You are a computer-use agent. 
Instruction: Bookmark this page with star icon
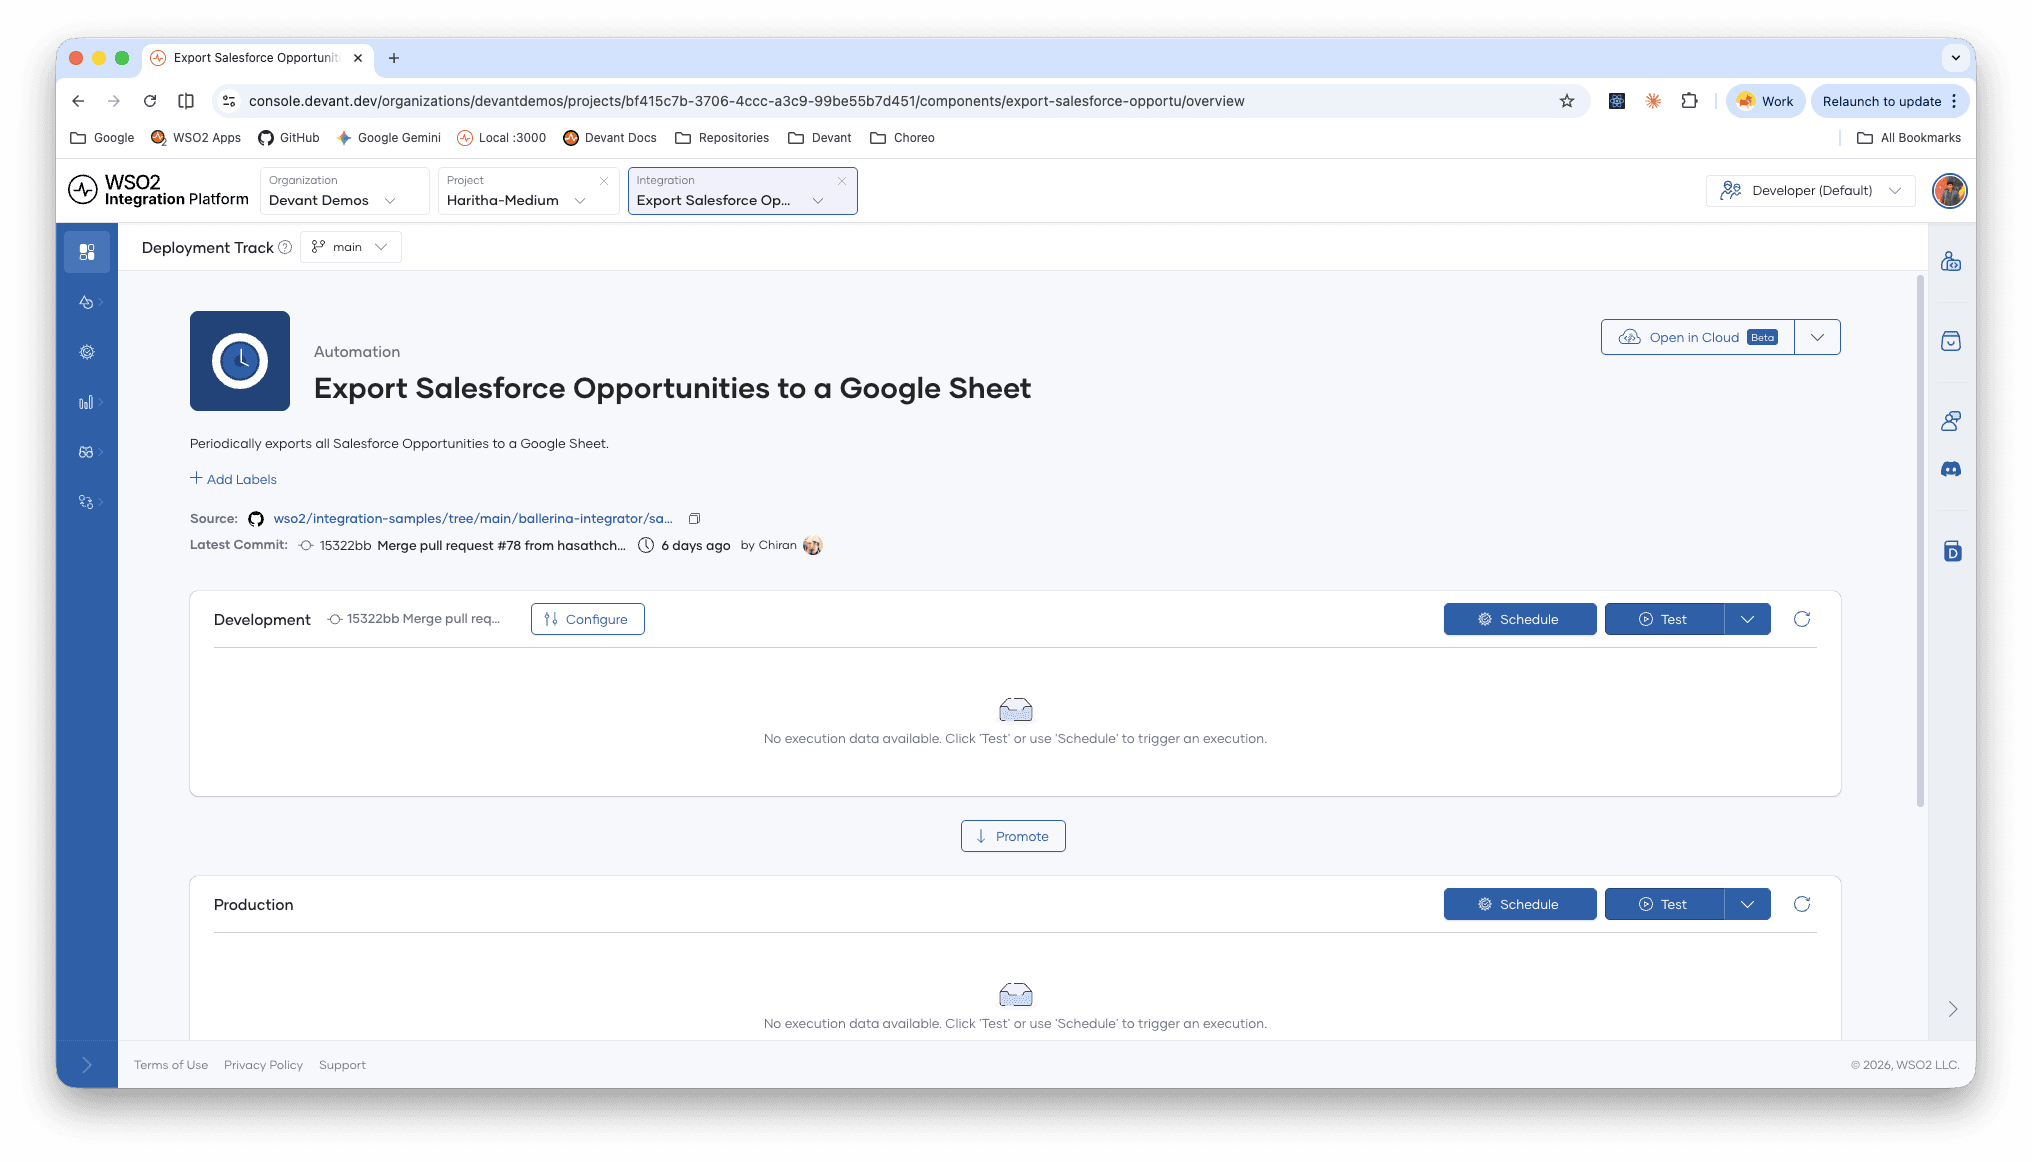[1567, 101]
